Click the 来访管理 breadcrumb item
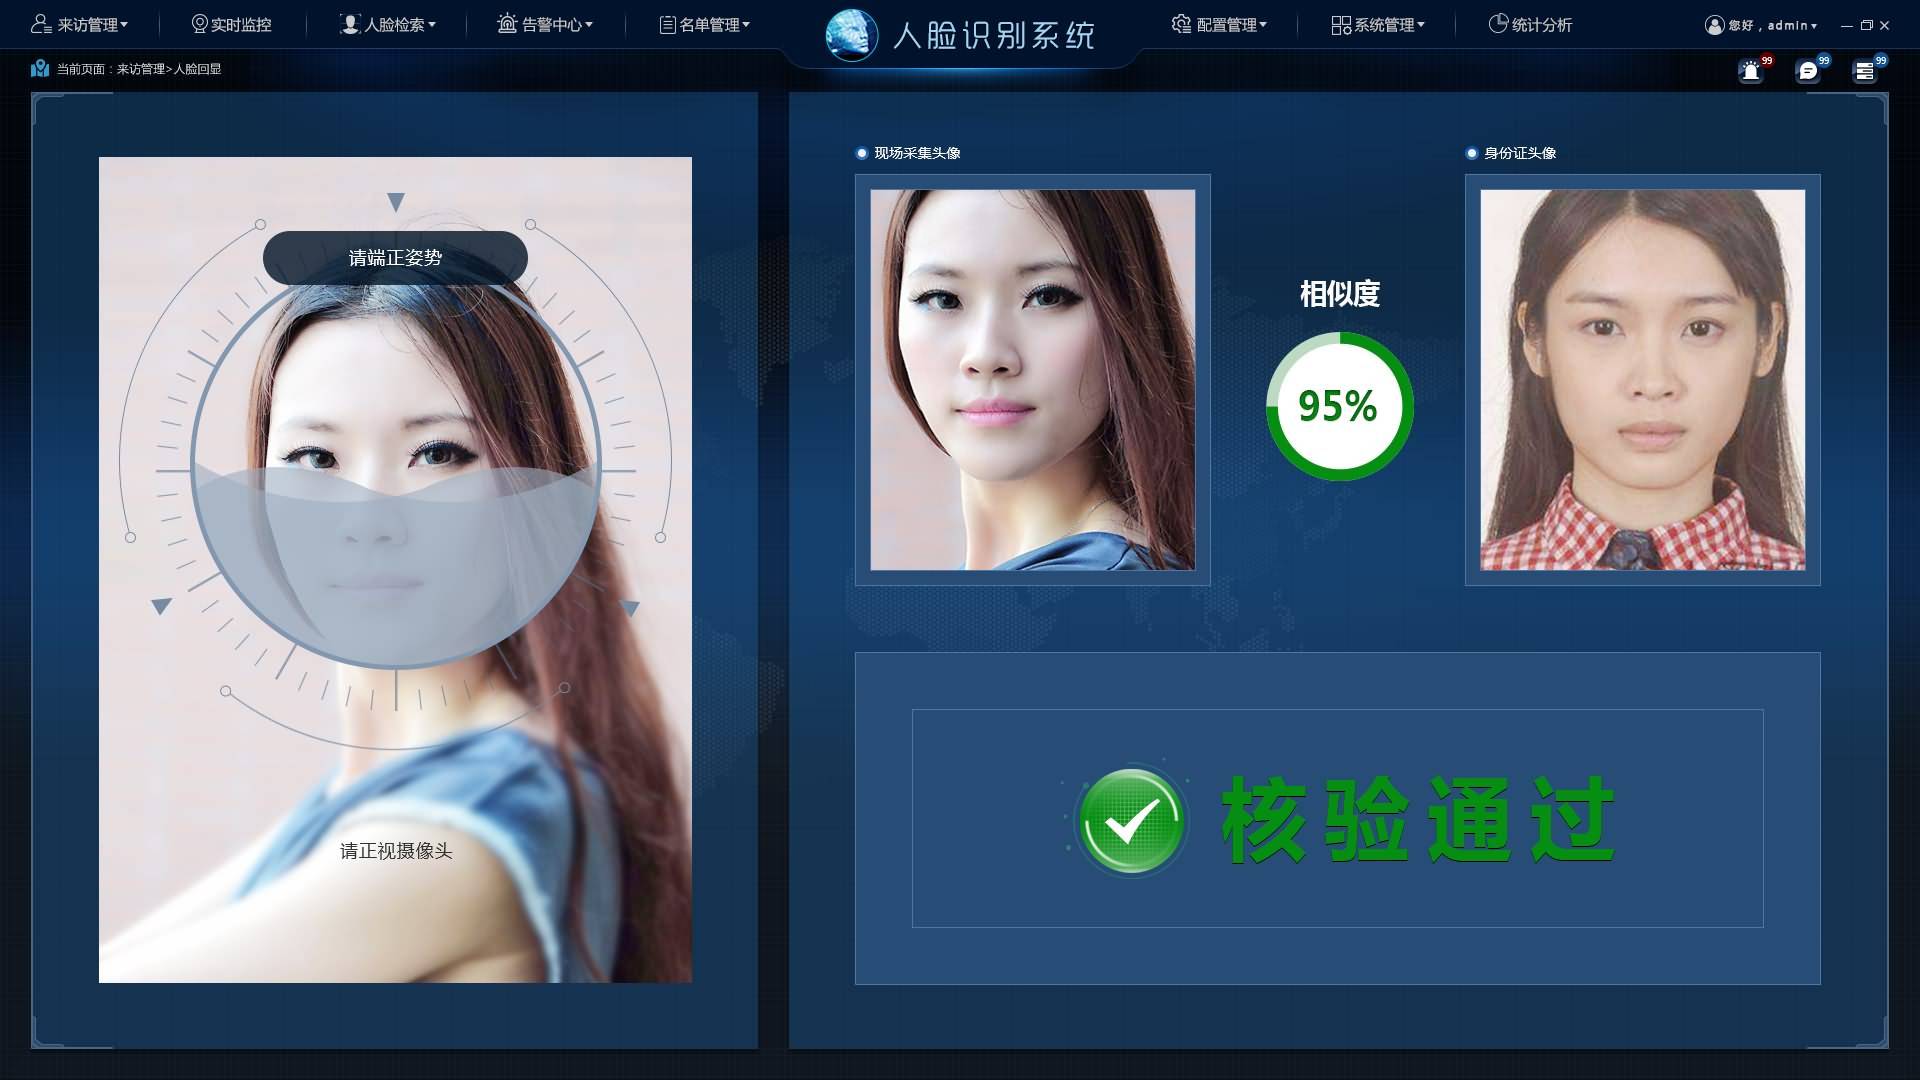Viewport: 1920px width, 1080px height. pos(152,69)
